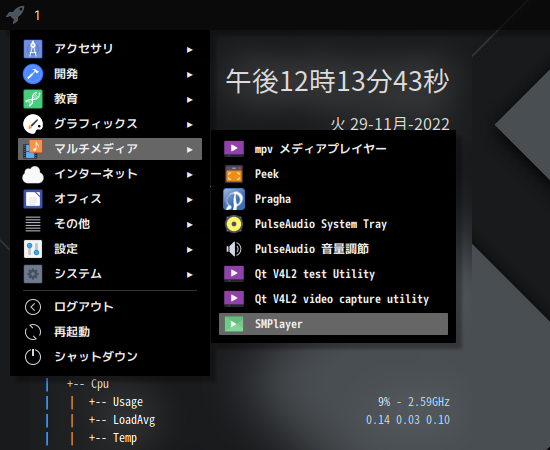Click the Peek screen recorder icon
550x450 pixels.
click(x=234, y=174)
